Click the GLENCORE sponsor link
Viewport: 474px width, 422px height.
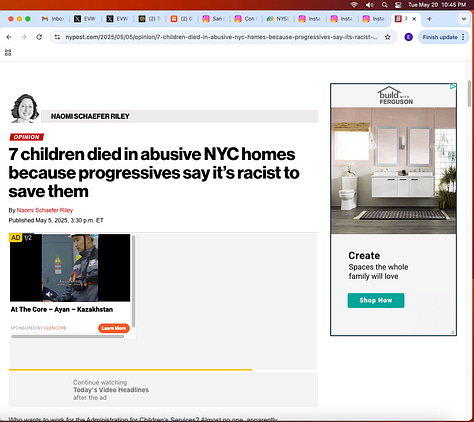[55, 328]
